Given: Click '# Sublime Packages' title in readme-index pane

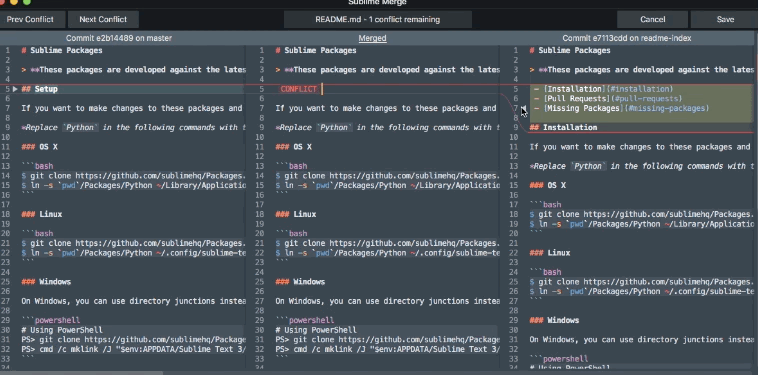Looking at the screenshot, I should tap(570, 50).
